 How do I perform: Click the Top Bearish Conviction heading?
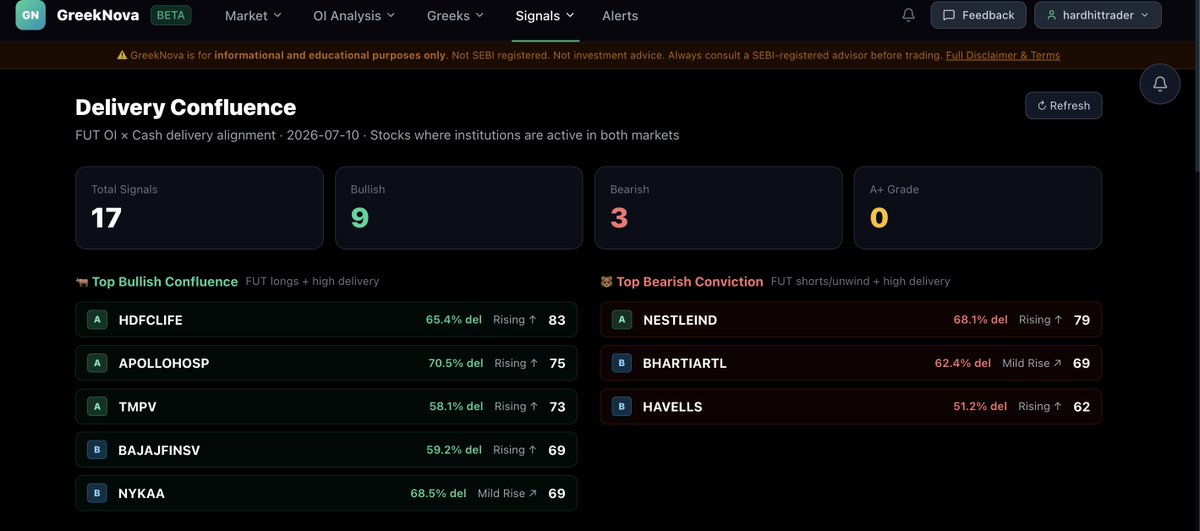pos(690,282)
